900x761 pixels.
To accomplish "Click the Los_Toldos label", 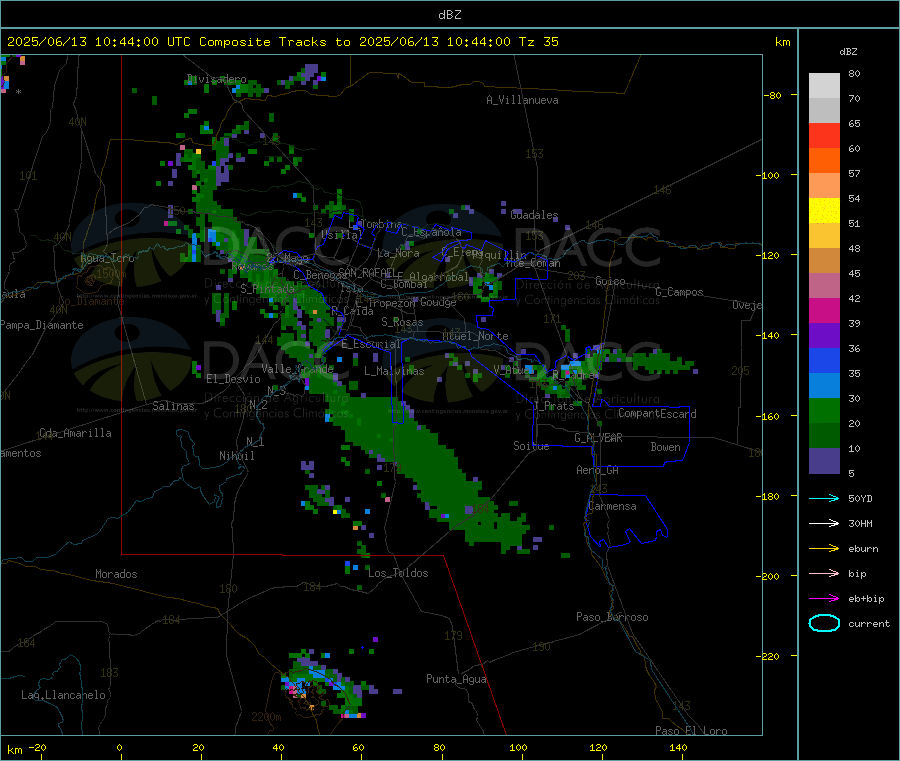I will (398, 573).
